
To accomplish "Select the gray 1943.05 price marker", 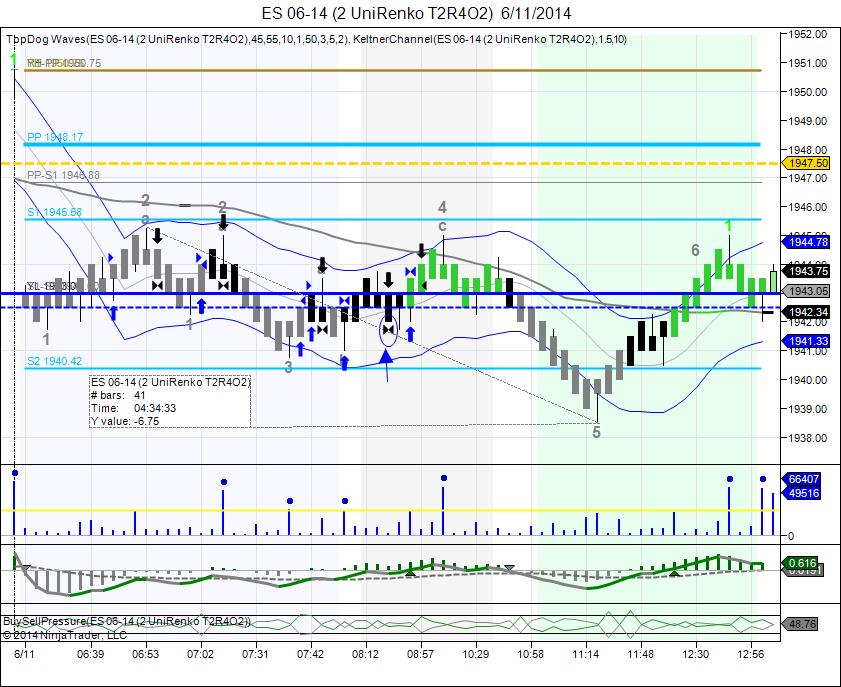I will pos(808,291).
